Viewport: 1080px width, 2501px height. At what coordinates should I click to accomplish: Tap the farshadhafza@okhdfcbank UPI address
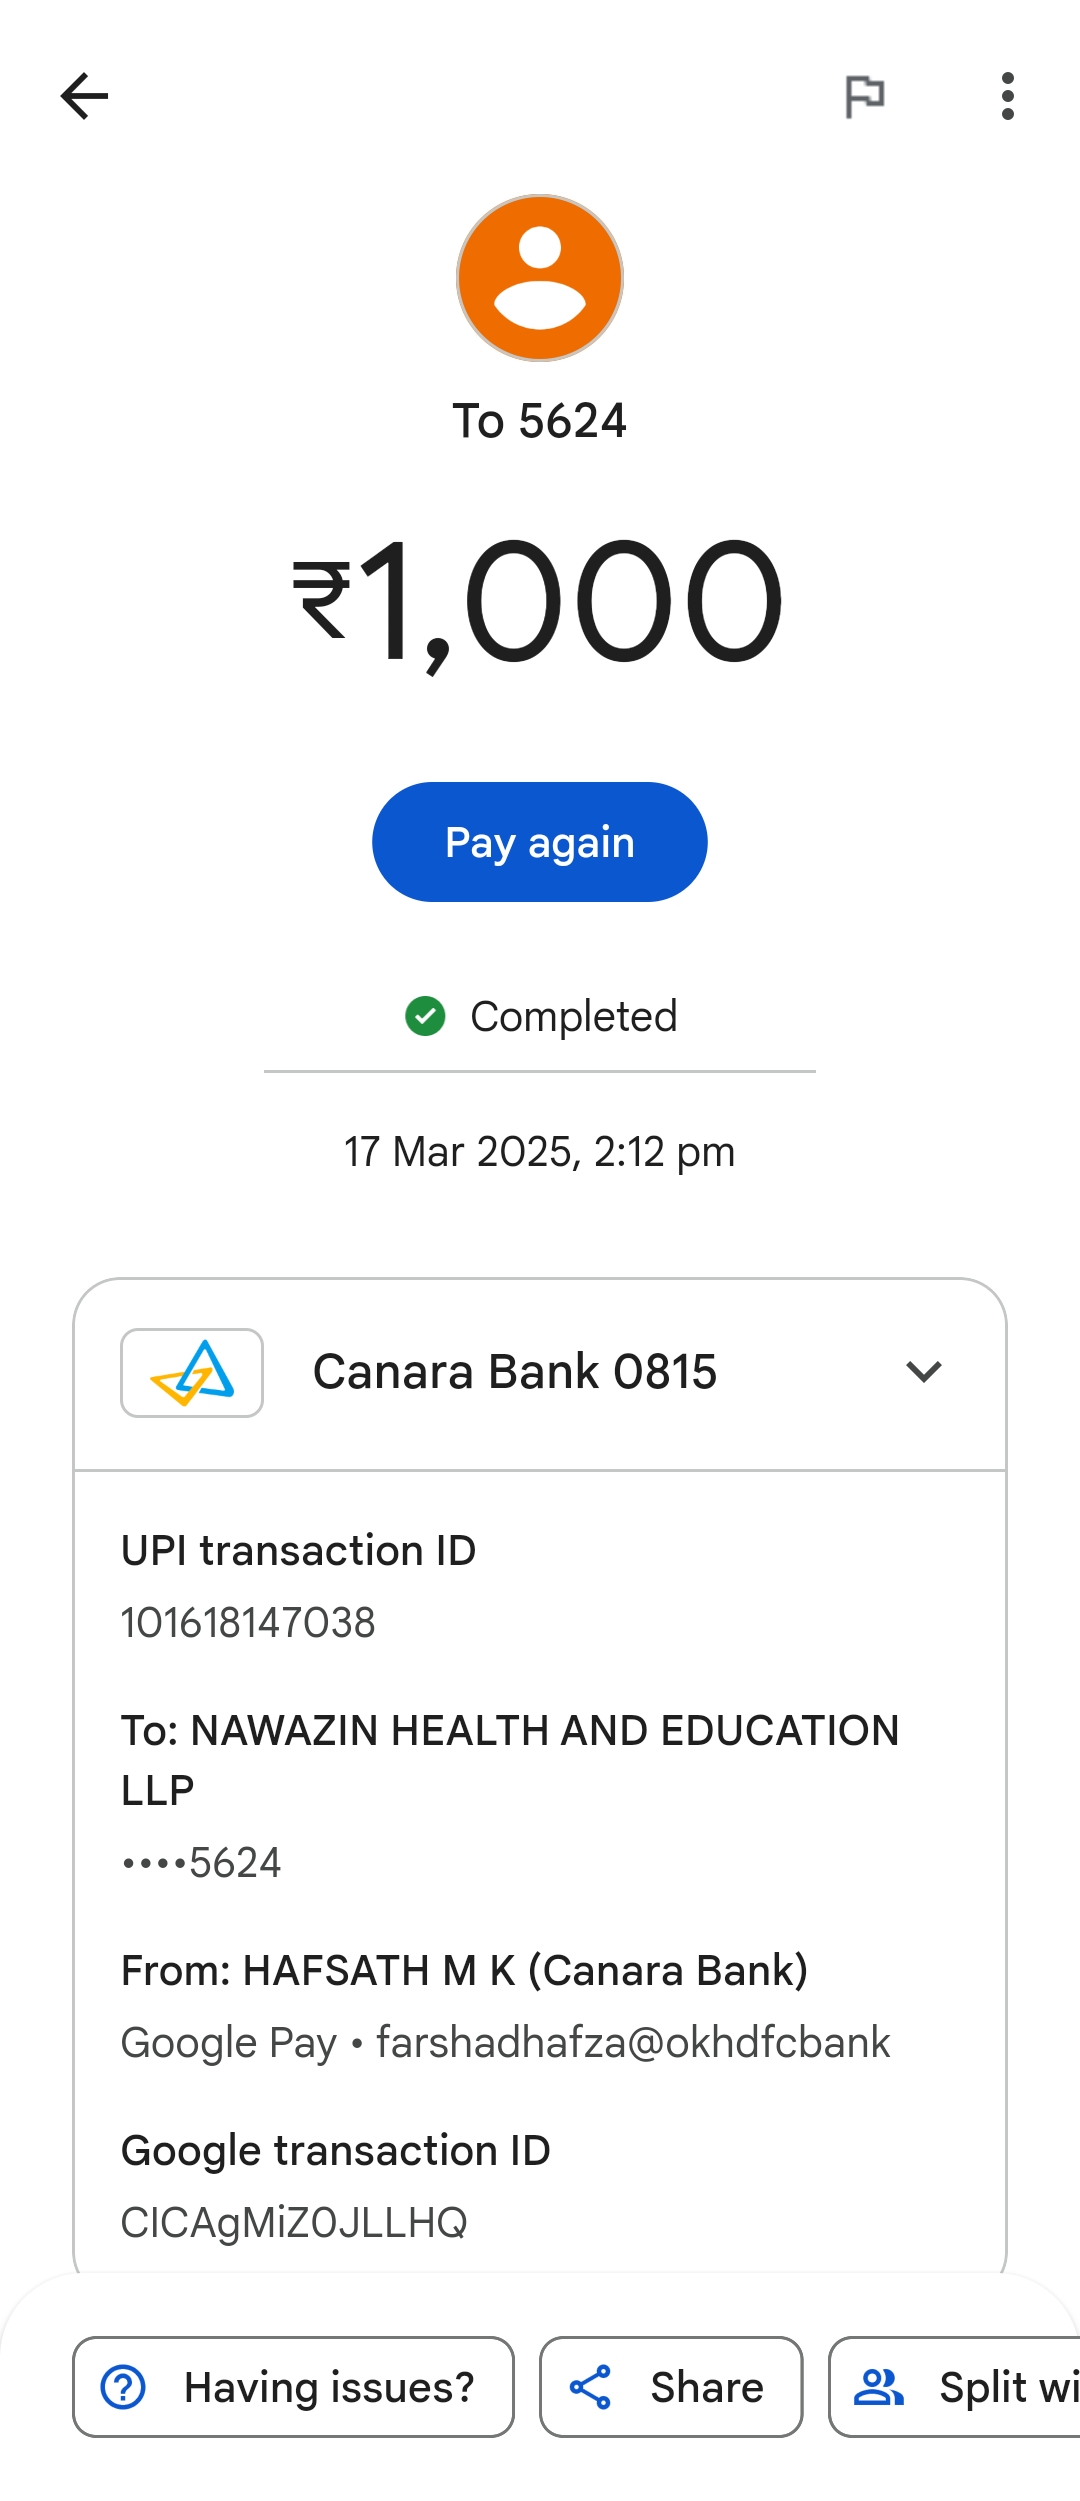[x=632, y=2042]
